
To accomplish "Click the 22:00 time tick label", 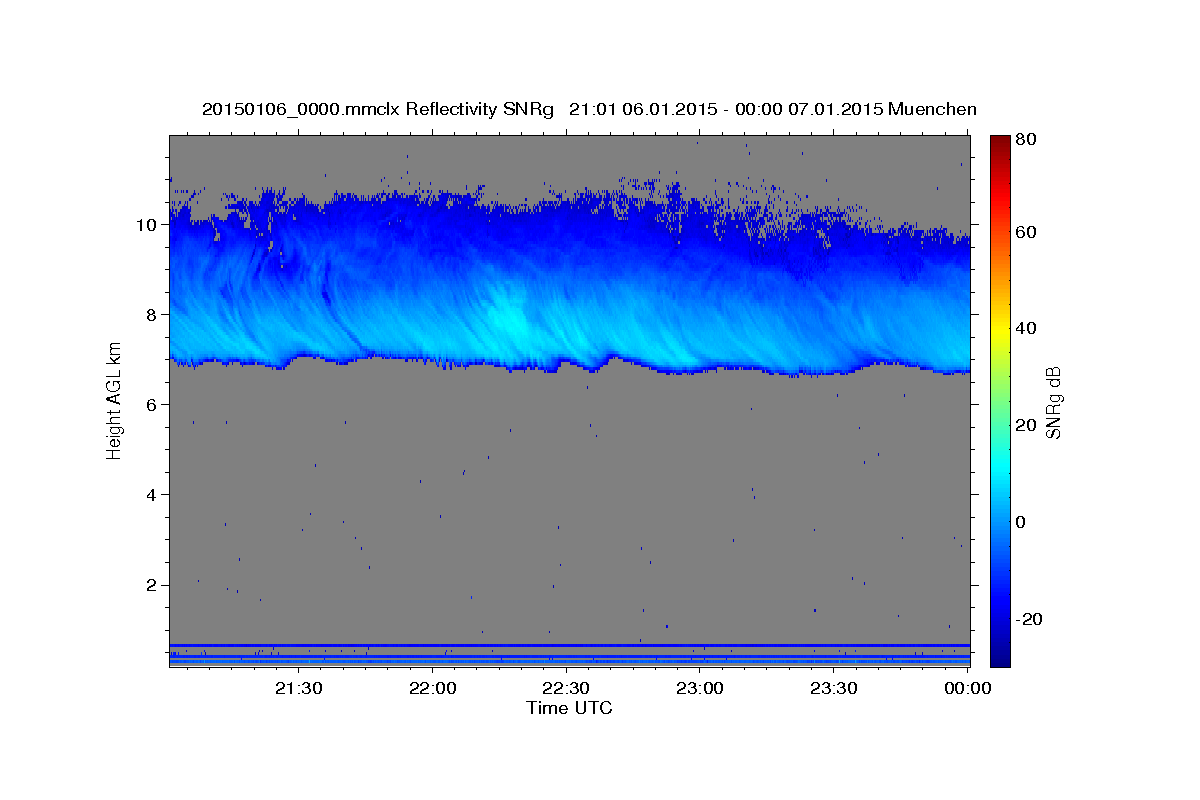I will click(433, 688).
